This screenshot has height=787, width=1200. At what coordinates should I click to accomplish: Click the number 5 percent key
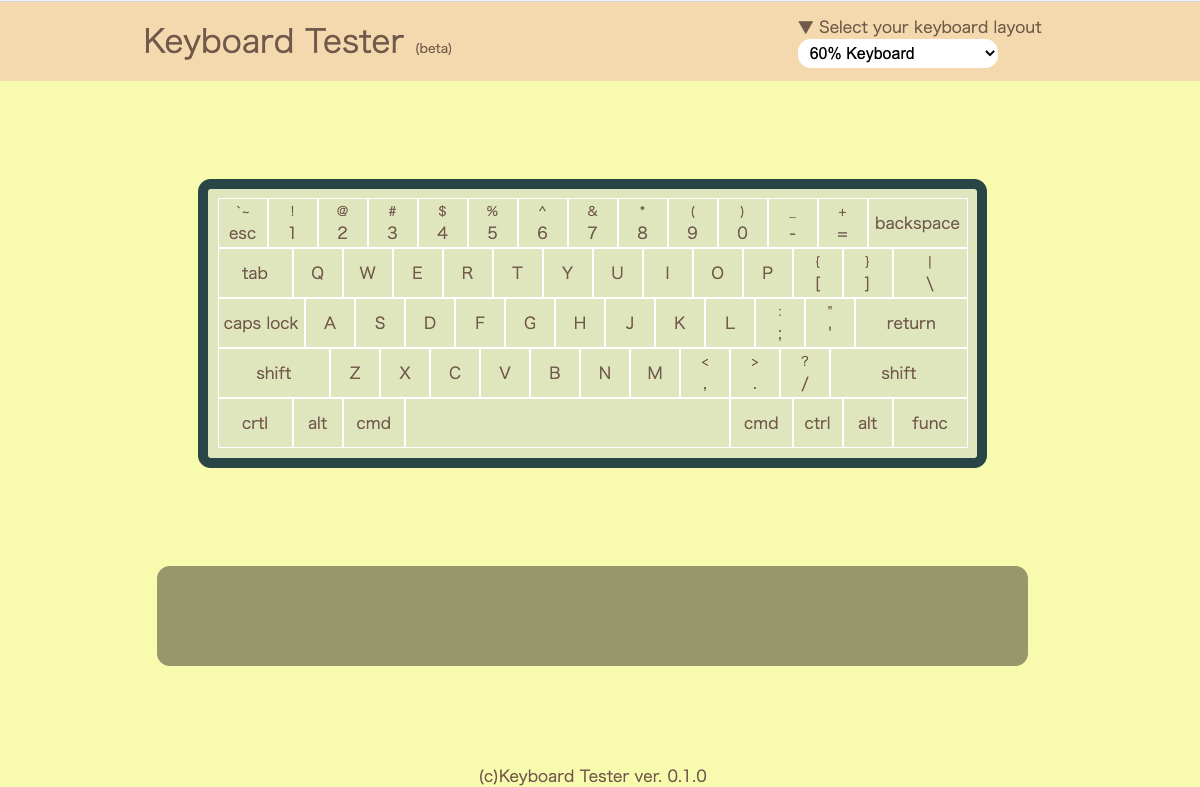492,223
